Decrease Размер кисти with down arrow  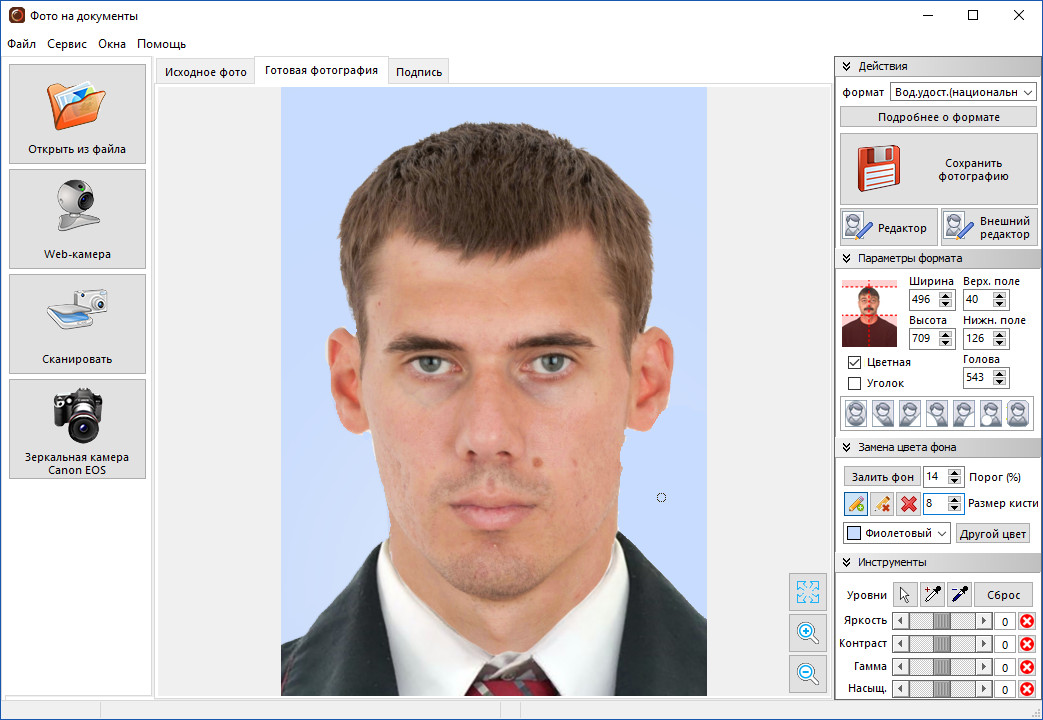pyautogui.click(x=955, y=508)
